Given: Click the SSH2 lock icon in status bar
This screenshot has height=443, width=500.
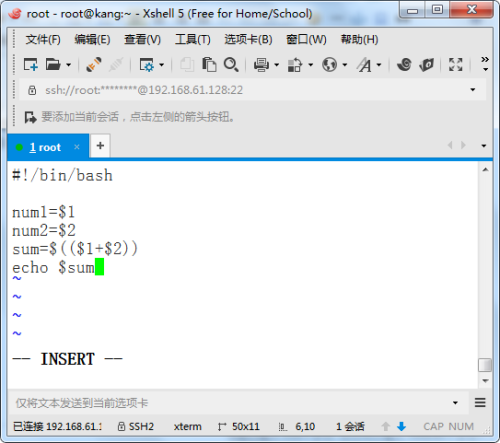Looking at the screenshot, I should [122, 426].
